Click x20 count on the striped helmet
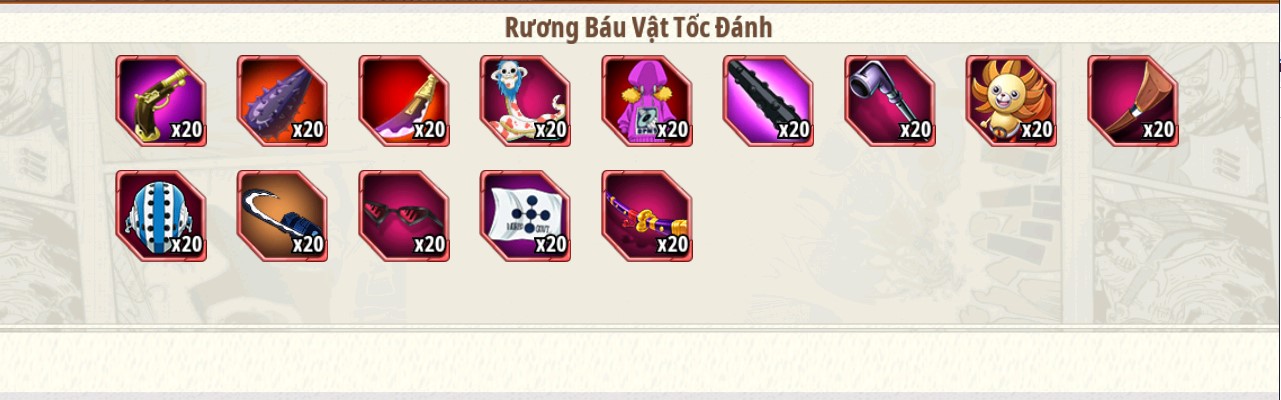Screen dimensions: 1281x400 click(x=186, y=245)
